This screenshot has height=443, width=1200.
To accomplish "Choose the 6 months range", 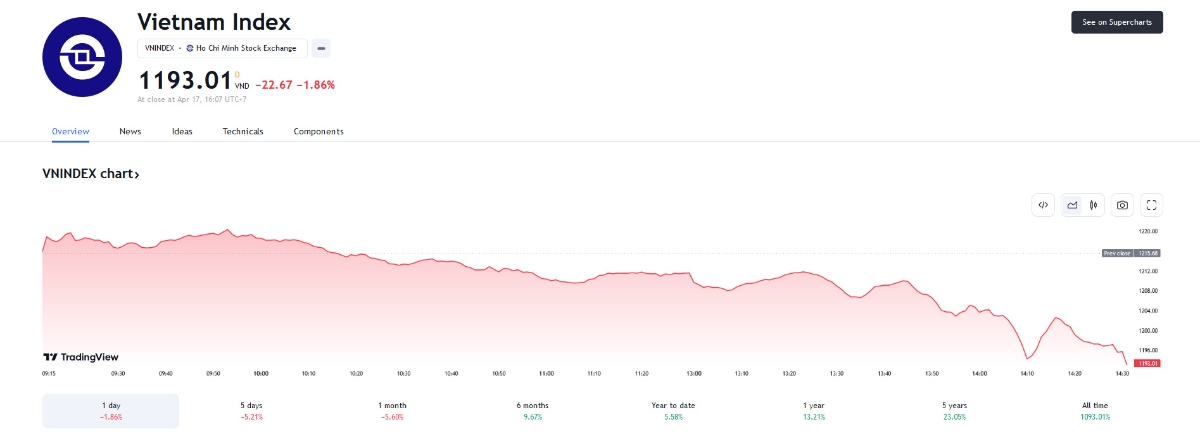I will 531,410.
